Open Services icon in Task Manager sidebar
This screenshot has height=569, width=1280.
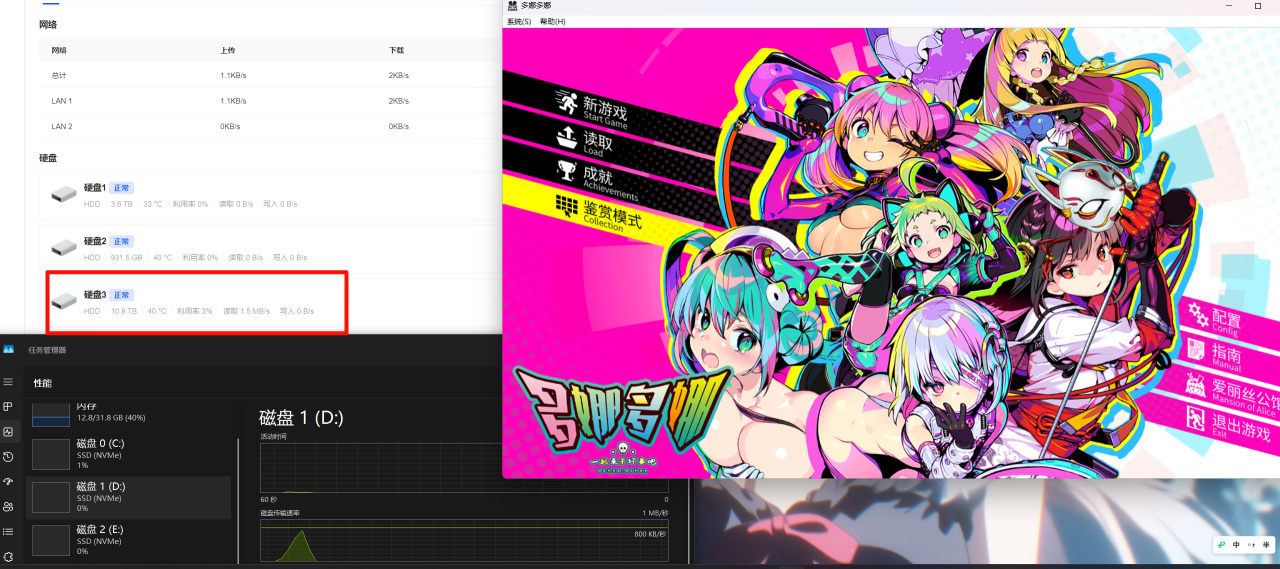click(x=8, y=556)
